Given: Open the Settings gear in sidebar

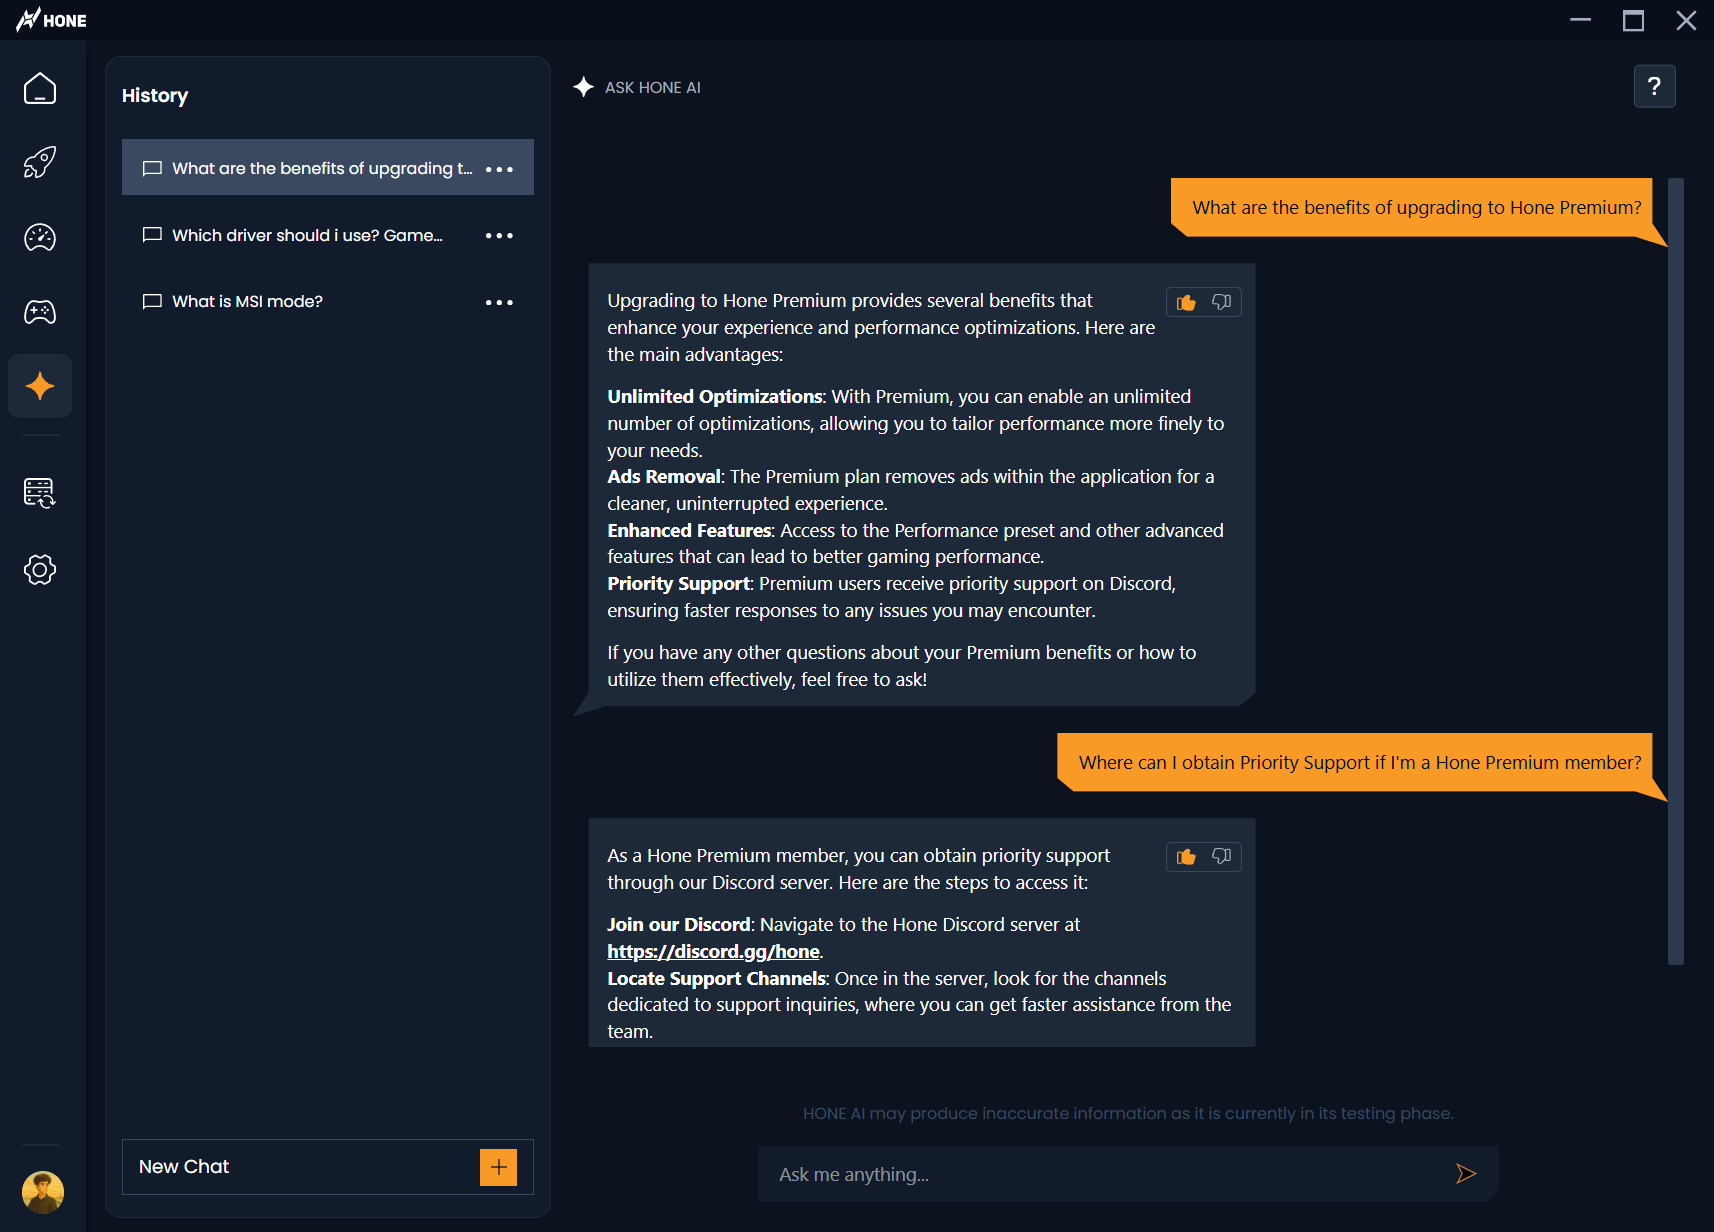Looking at the screenshot, I should [40, 570].
